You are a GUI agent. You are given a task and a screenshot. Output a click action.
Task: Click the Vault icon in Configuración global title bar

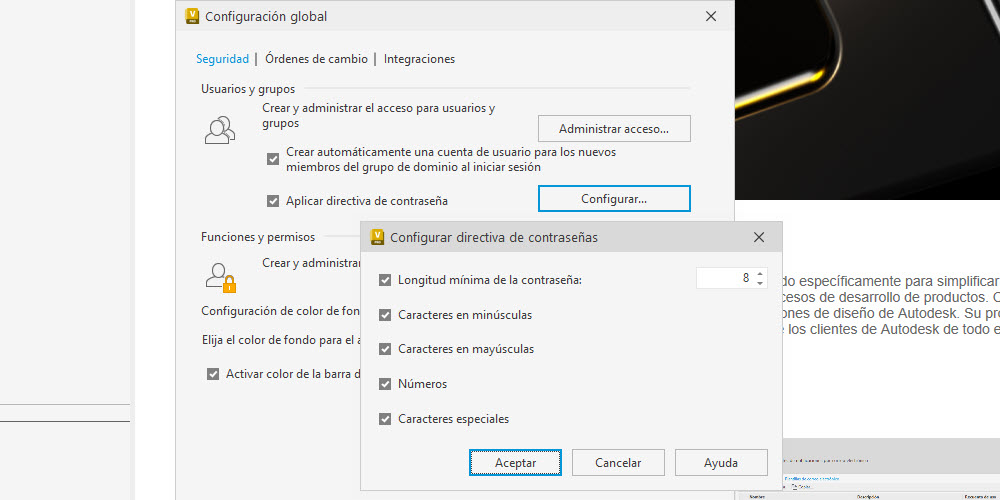192,17
